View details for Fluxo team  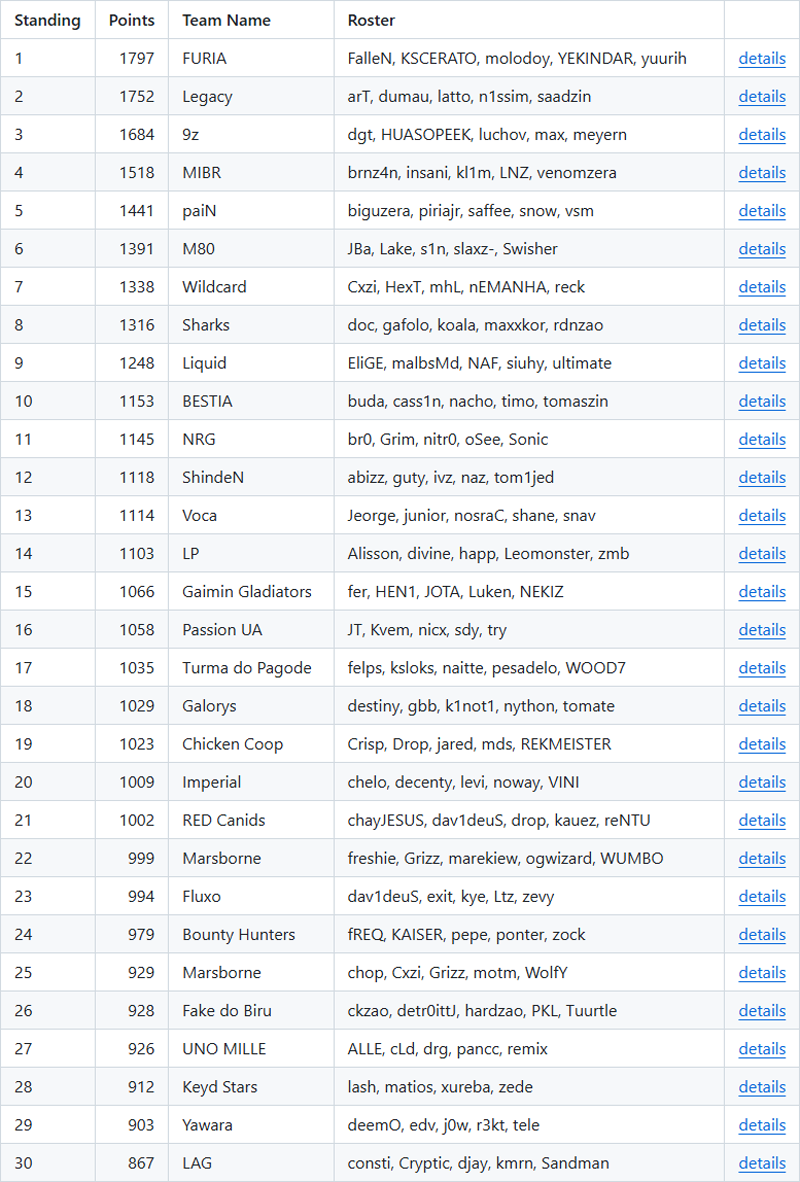click(762, 896)
